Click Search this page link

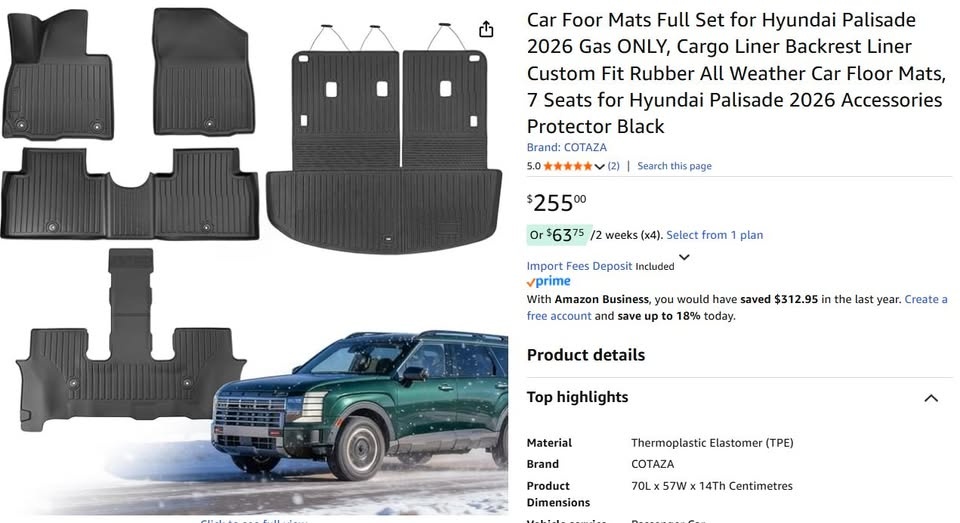674,166
